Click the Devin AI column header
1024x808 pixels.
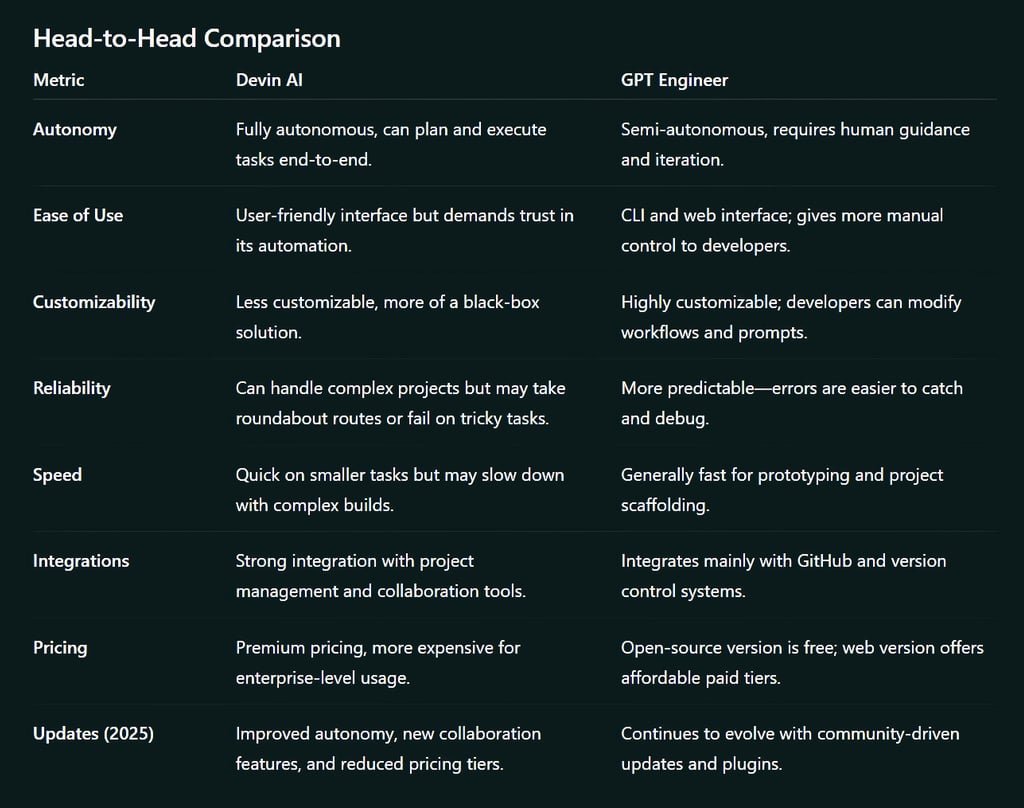269,80
